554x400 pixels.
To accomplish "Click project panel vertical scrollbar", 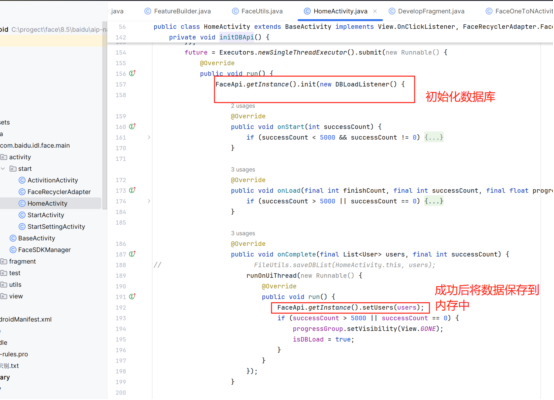I will click(105, 117).
